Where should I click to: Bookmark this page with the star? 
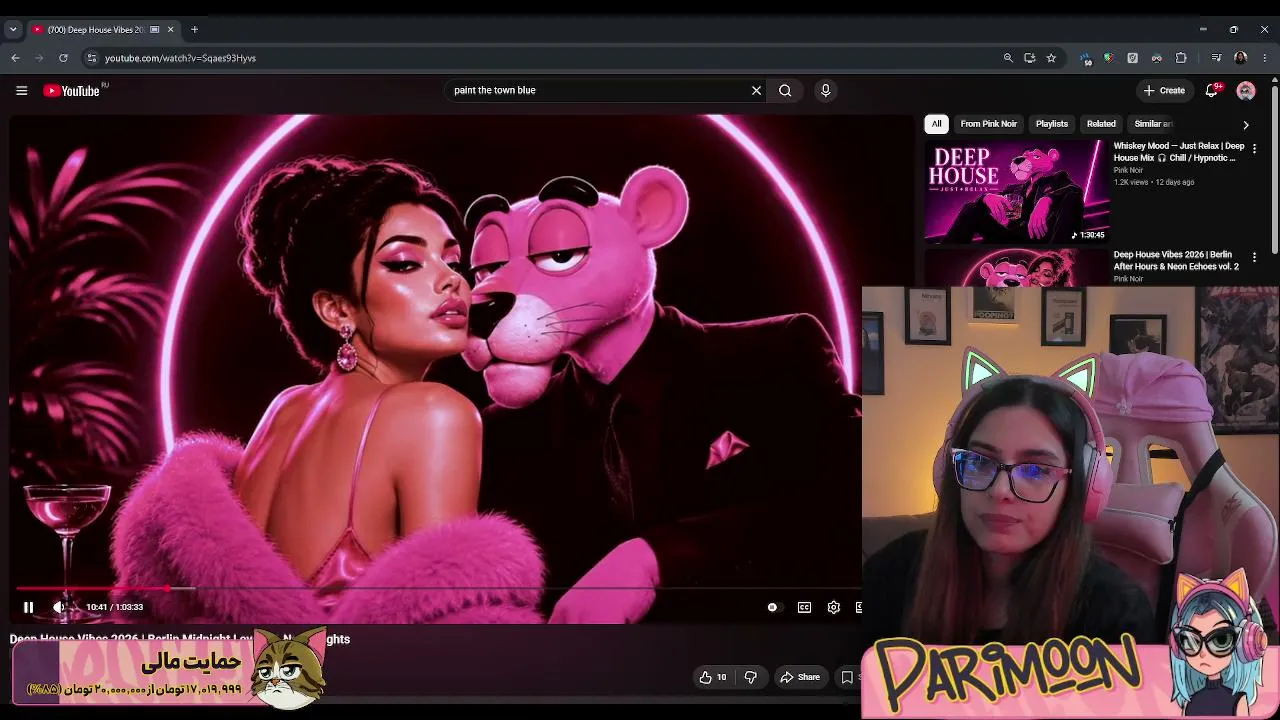point(1051,58)
